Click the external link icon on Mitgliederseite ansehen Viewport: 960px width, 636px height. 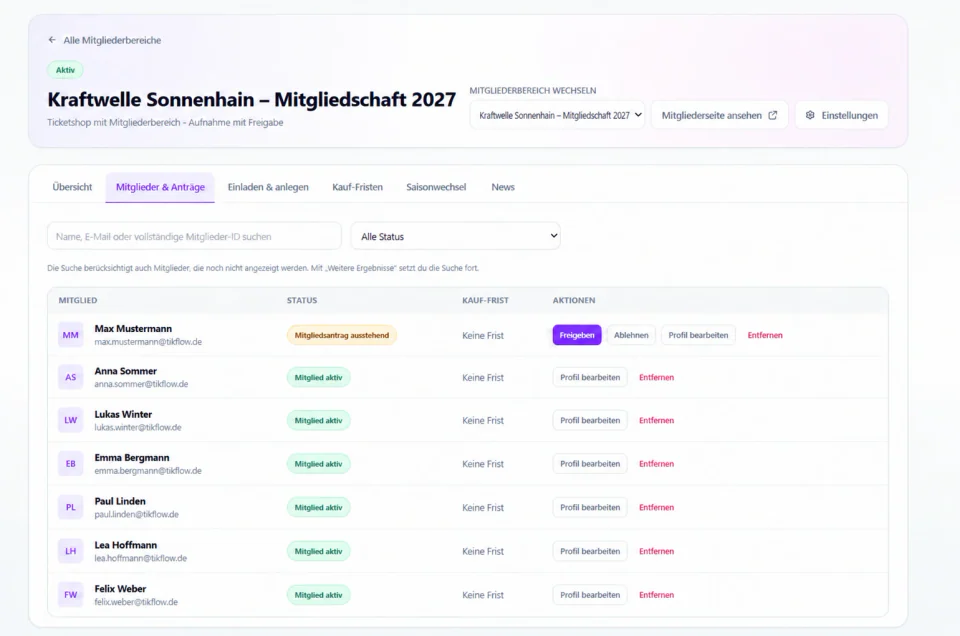(773, 115)
